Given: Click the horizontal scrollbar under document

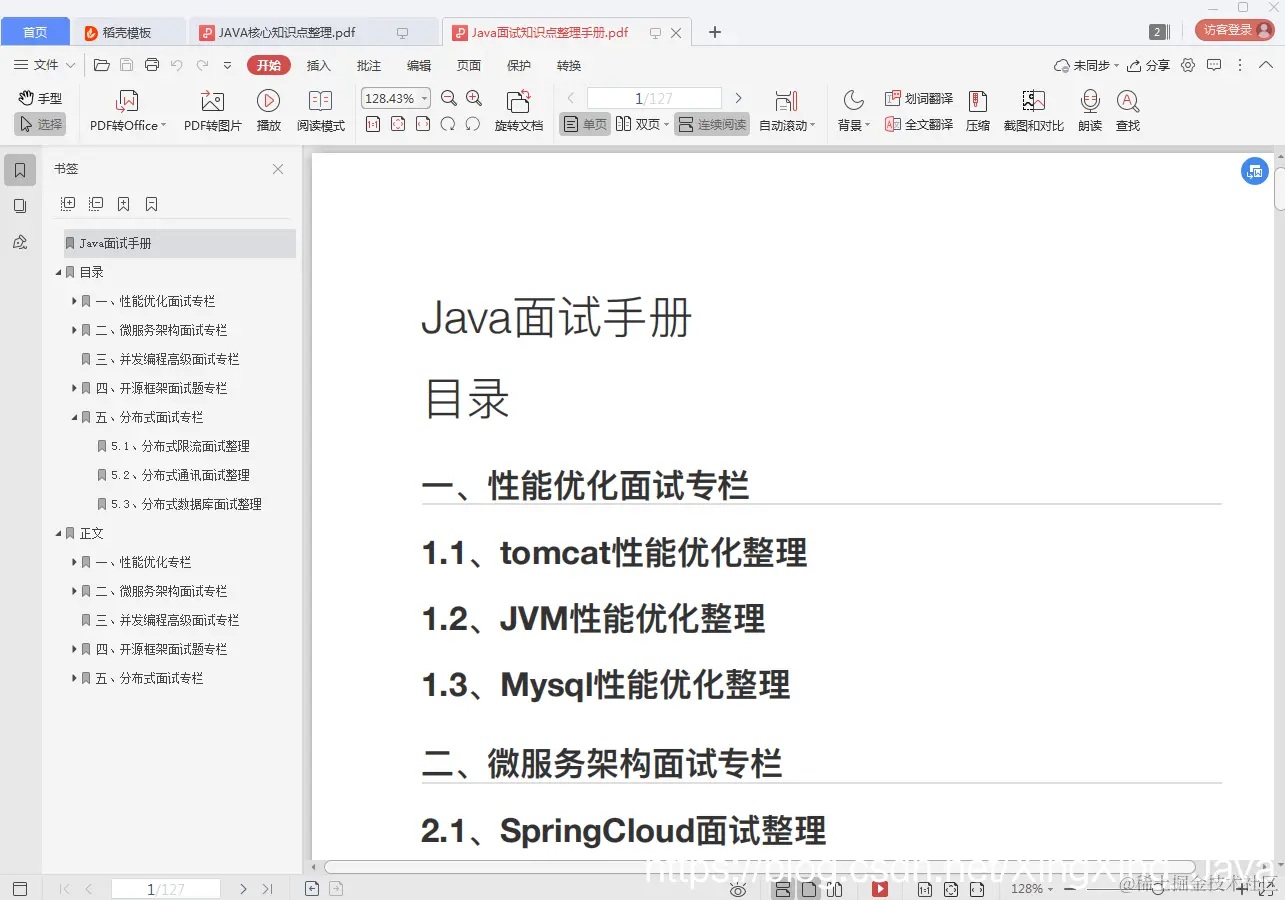Looking at the screenshot, I should click(758, 867).
